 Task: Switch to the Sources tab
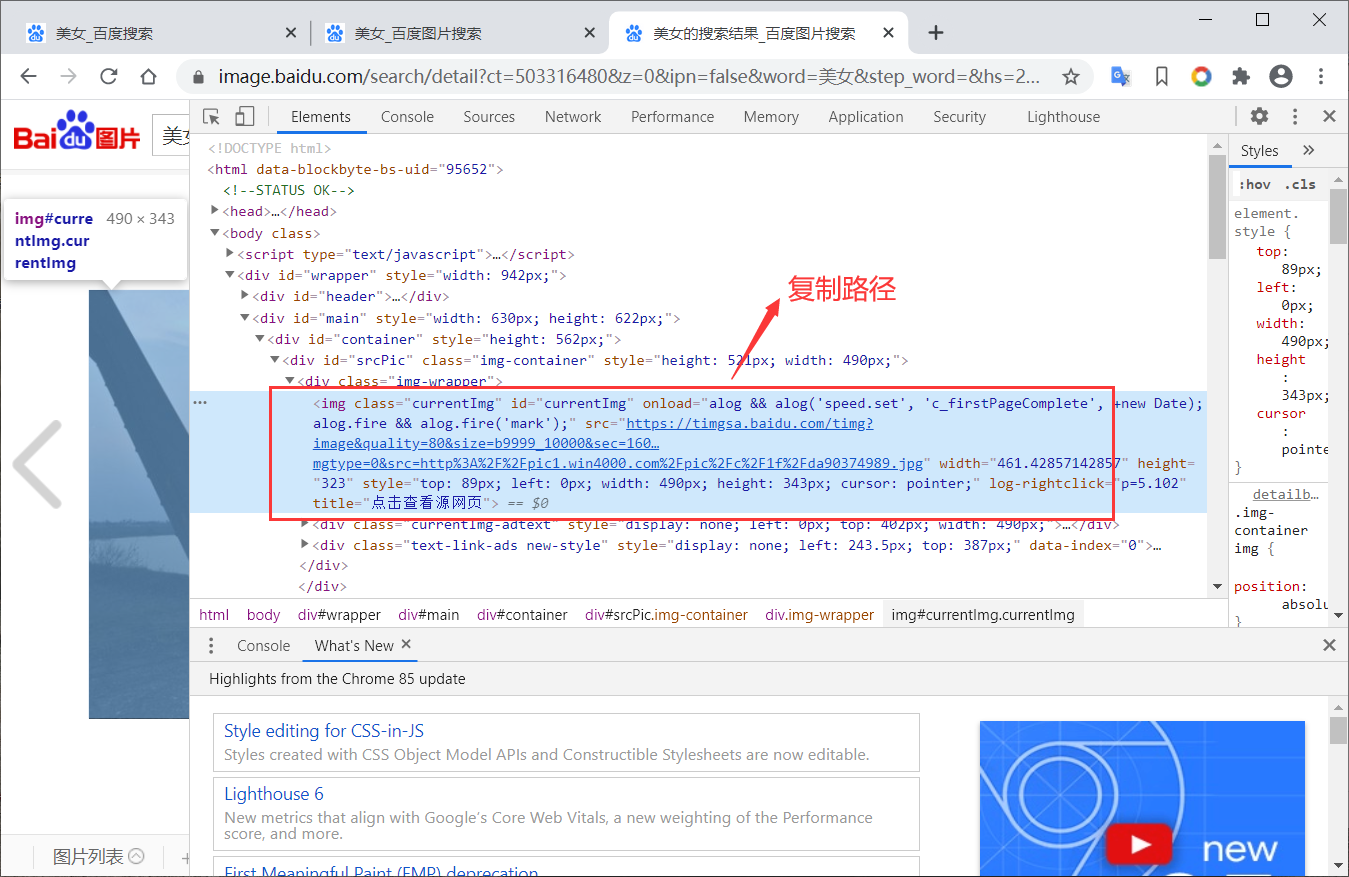[x=489, y=116]
